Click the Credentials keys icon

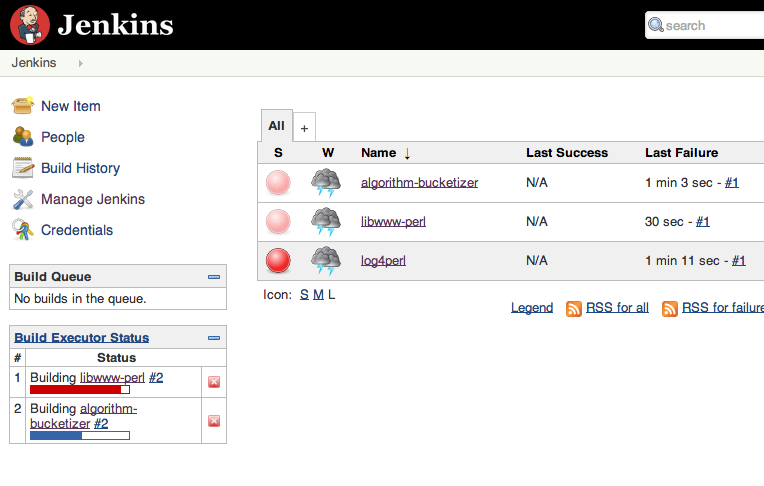pyautogui.click(x=22, y=230)
